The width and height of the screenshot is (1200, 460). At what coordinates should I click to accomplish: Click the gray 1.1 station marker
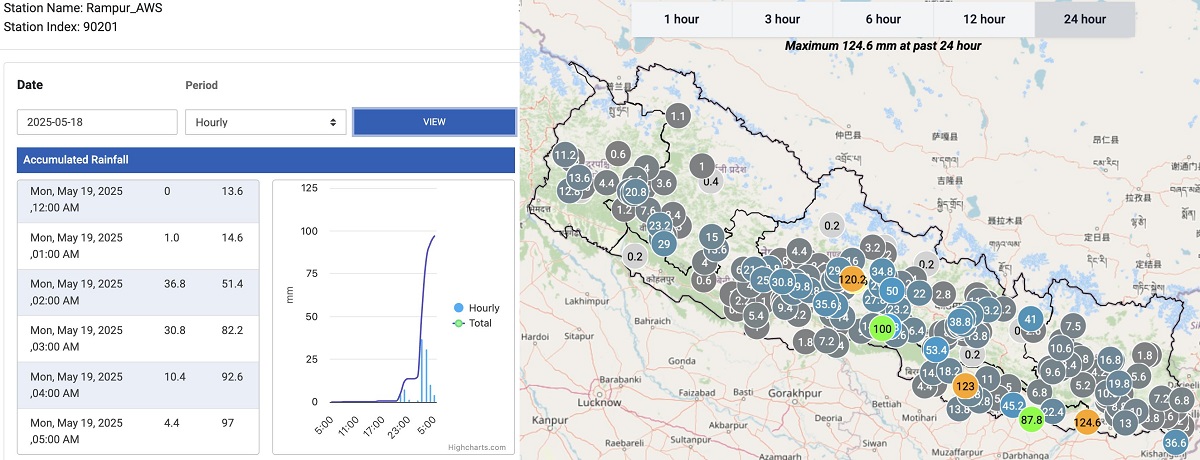(678, 117)
